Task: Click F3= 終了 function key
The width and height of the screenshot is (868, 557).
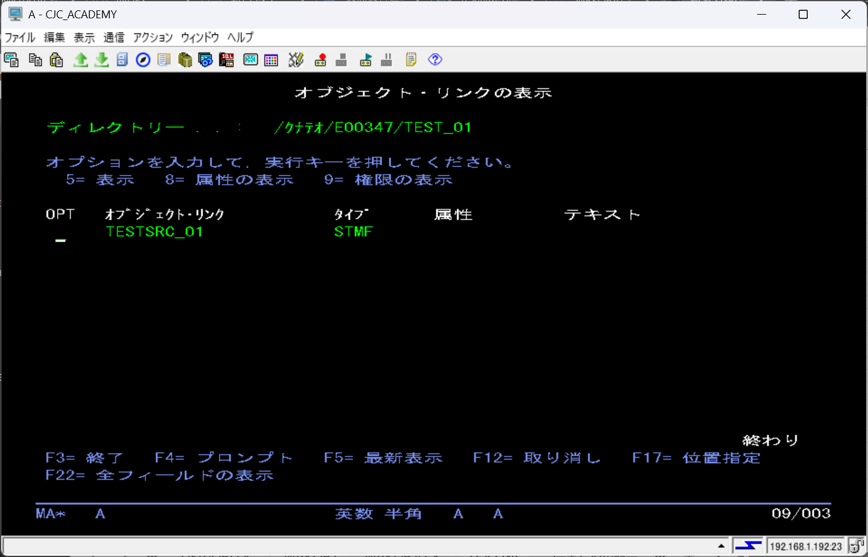Action: coord(85,458)
